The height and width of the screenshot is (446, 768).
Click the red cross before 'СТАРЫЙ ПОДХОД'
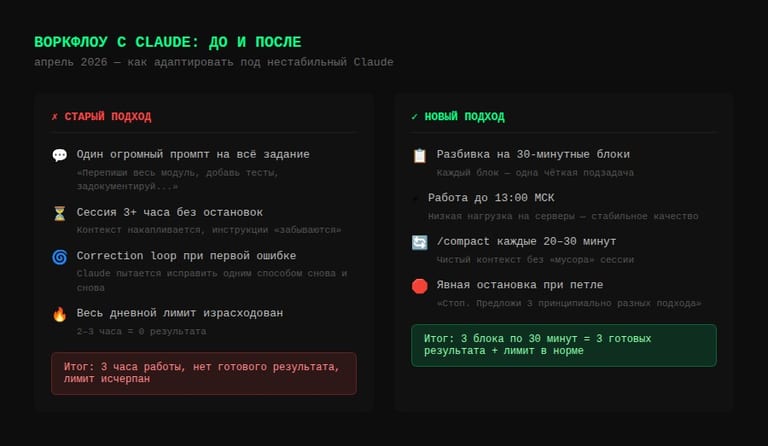pos(54,117)
